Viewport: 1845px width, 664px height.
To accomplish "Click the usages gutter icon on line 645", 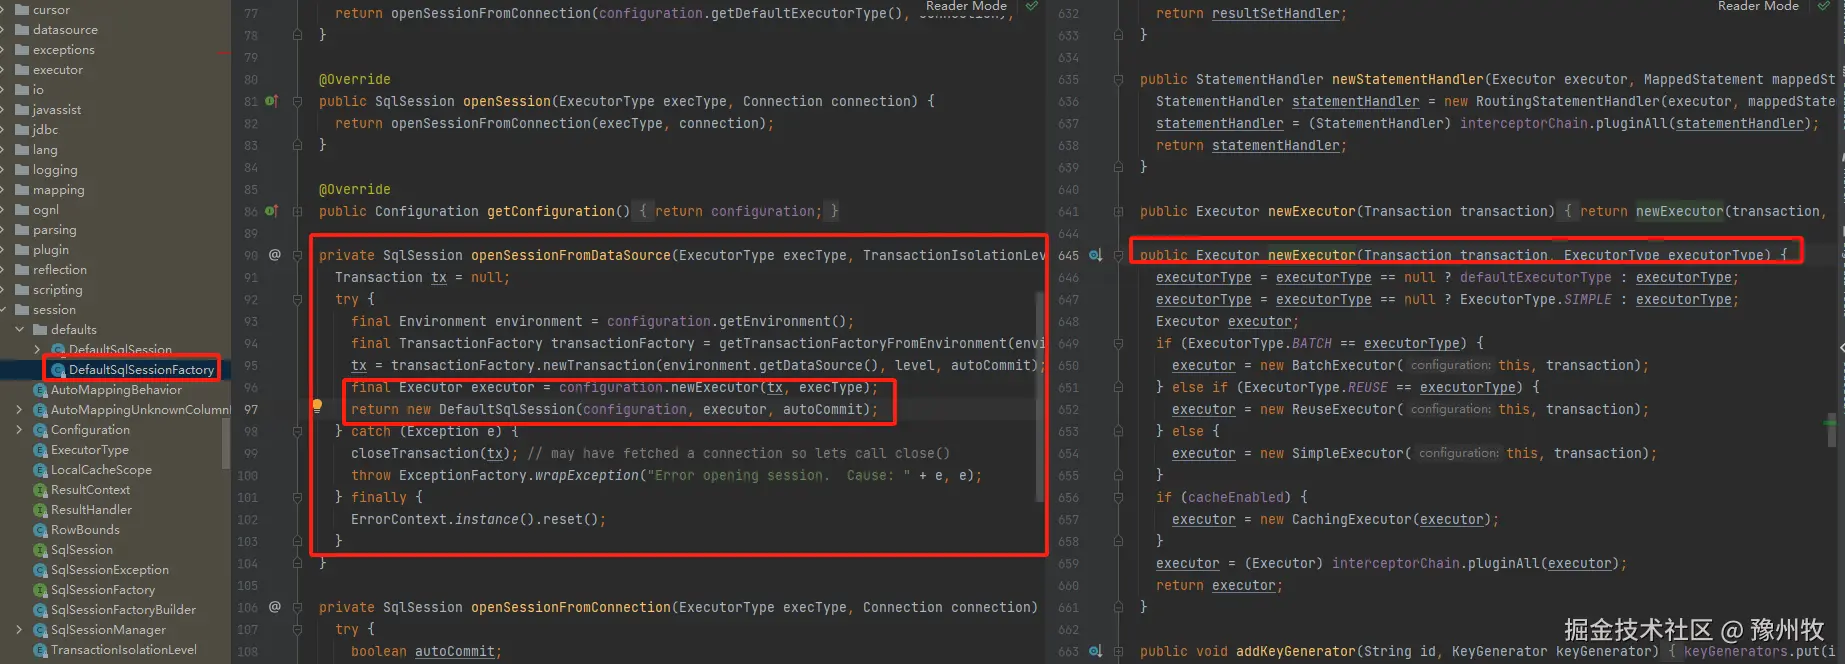I will pos(1095,255).
